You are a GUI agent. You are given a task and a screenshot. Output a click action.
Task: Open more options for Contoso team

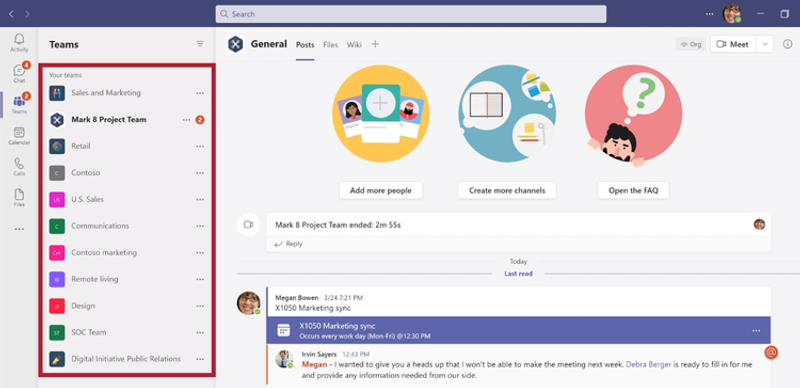pyautogui.click(x=200, y=173)
